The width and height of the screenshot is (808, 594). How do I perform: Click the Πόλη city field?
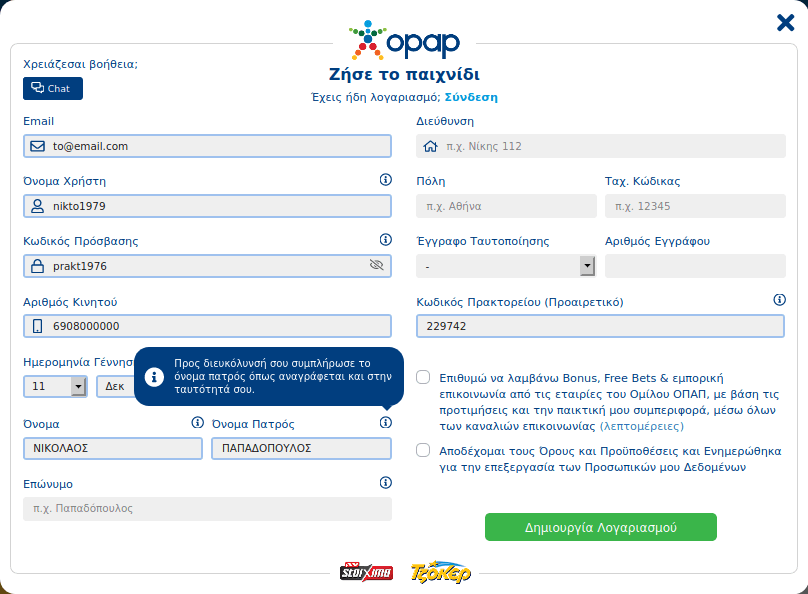click(507, 206)
